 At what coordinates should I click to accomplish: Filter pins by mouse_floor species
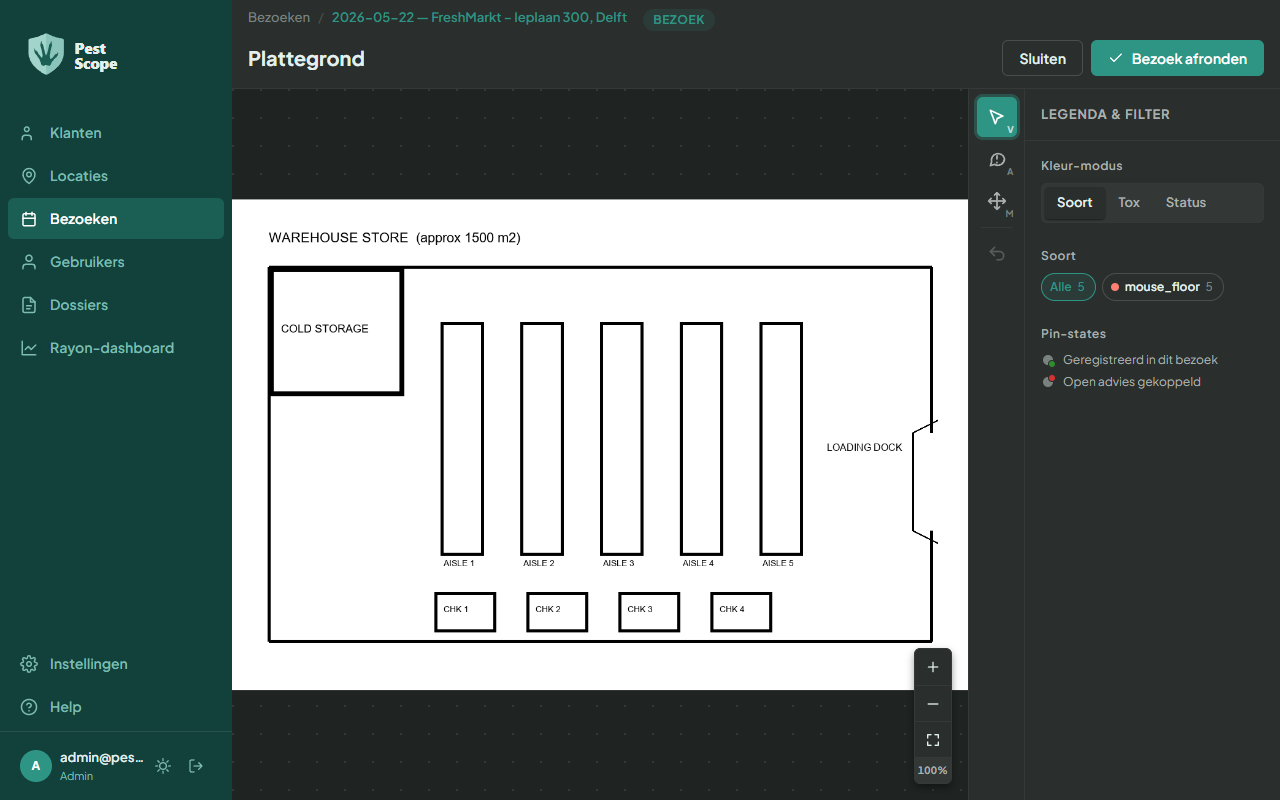pos(1163,287)
